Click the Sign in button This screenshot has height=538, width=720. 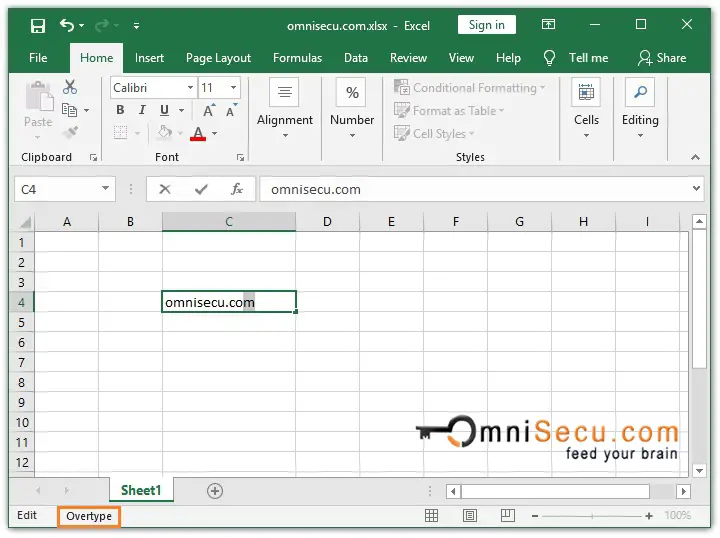[486, 25]
